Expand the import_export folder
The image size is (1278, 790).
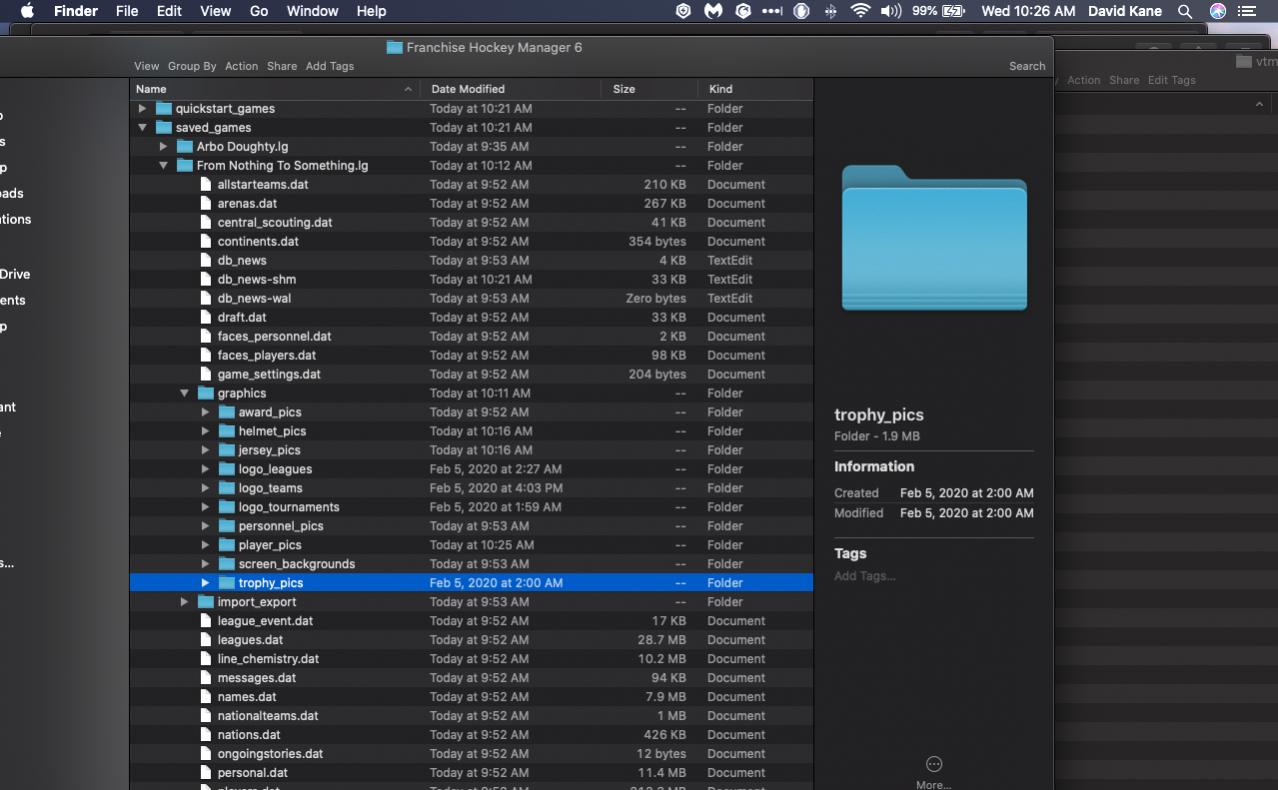(x=184, y=602)
